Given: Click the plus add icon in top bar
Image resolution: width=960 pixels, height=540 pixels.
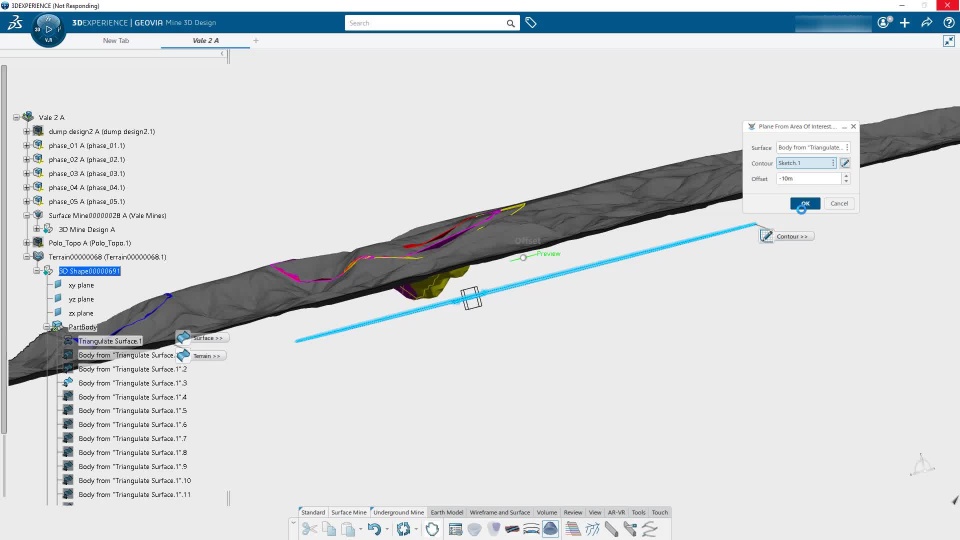Looking at the screenshot, I should [905, 23].
